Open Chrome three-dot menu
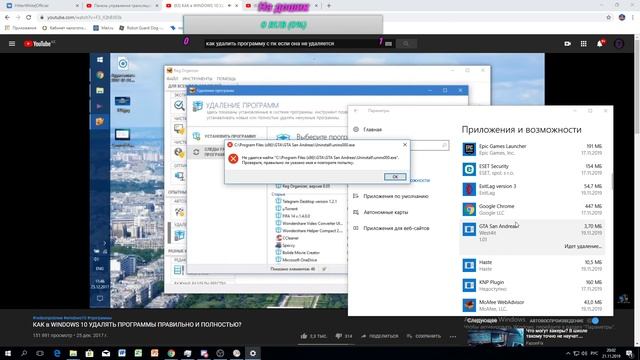The image size is (640, 360). [x=633, y=18]
